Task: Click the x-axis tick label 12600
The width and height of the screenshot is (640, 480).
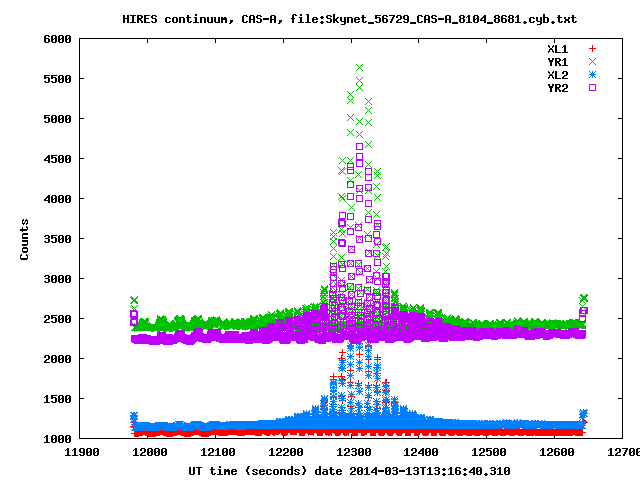Action: pos(556,452)
